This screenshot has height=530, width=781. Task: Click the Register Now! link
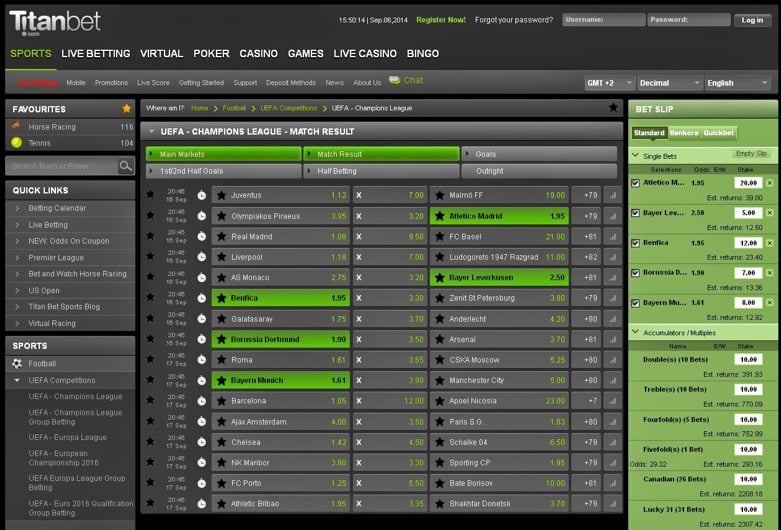point(441,20)
